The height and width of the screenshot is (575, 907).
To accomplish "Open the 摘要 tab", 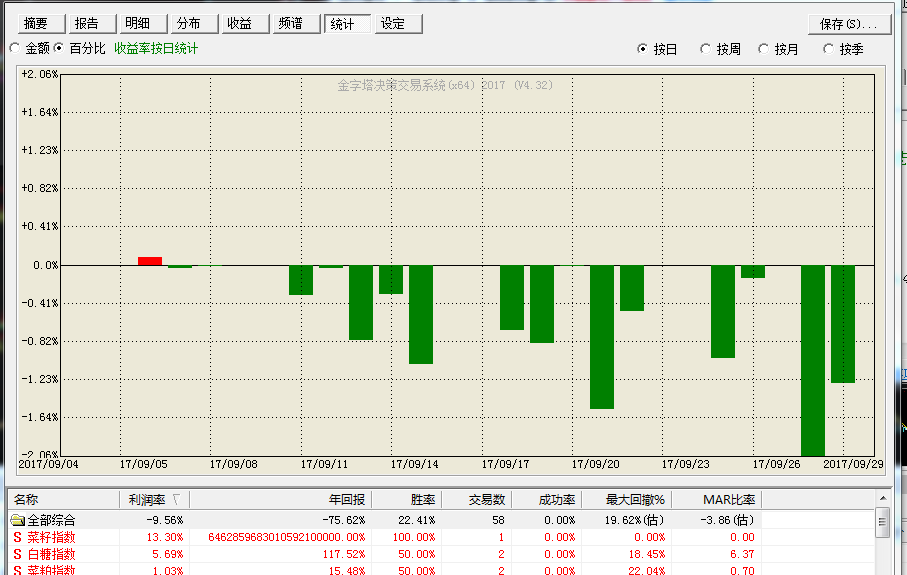I will pyautogui.click(x=36, y=24).
